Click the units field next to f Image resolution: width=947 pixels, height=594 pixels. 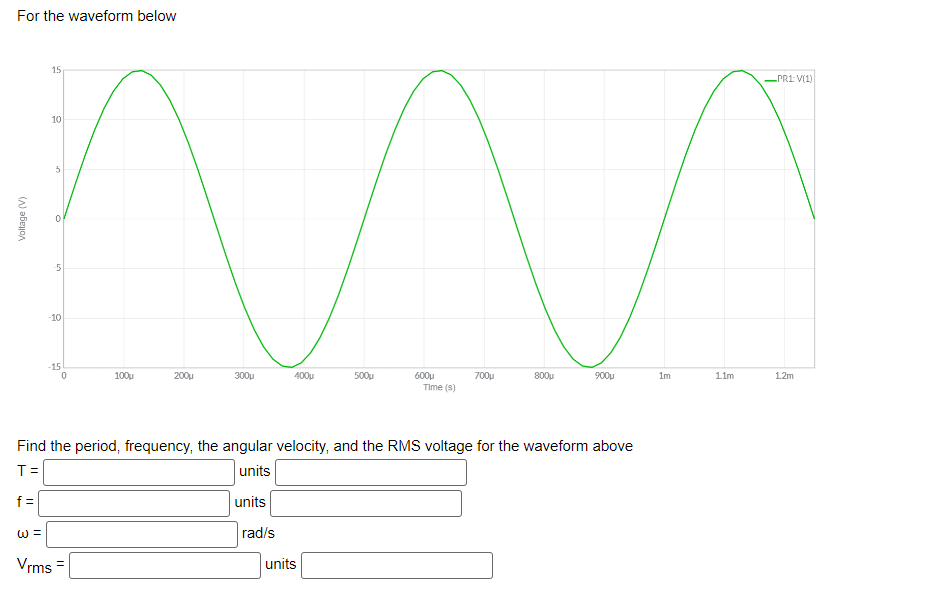click(x=365, y=503)
